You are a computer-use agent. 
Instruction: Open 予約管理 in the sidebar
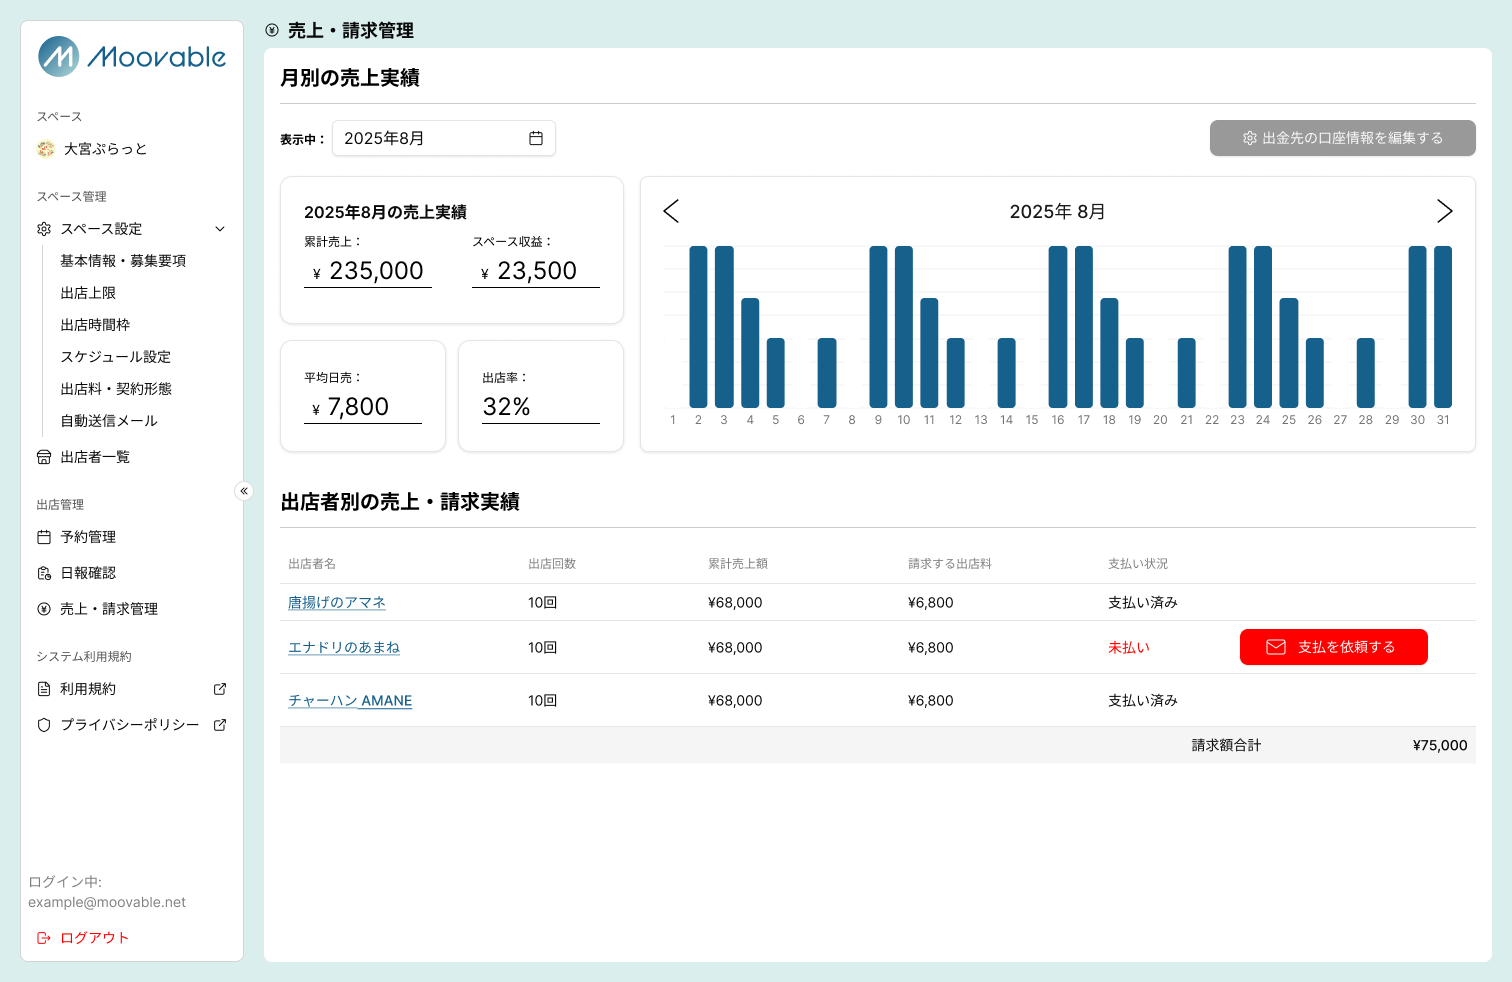click(88, 537)
